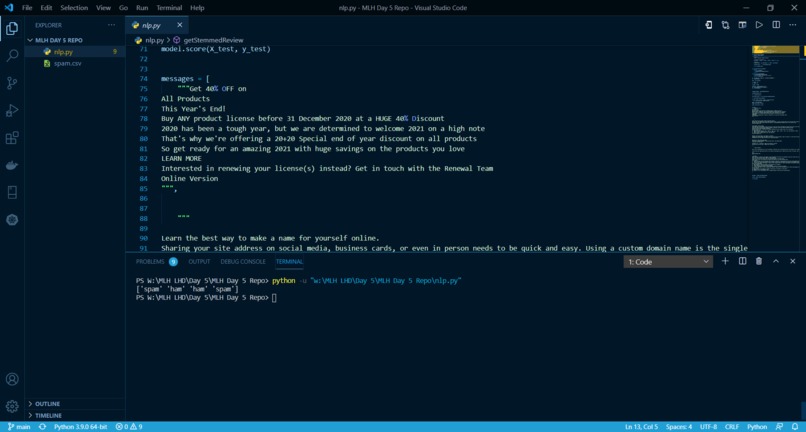The width and height of the screenshot is (806, 432).
Task: Kill the terminal with trash icon
Action: click(759, 261)
